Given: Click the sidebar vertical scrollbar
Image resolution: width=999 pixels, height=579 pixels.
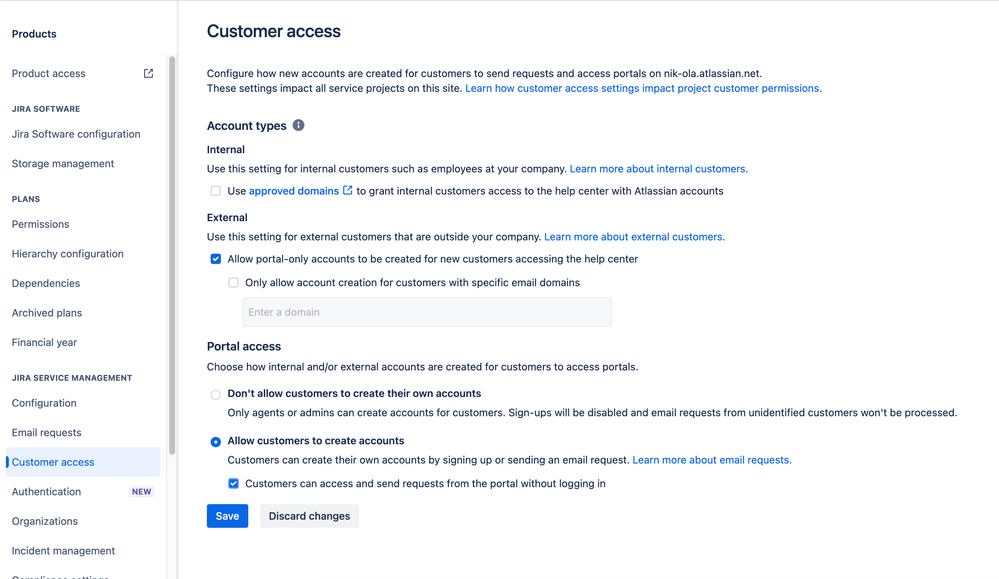Looking at the screenshot, I should [172, 255].
